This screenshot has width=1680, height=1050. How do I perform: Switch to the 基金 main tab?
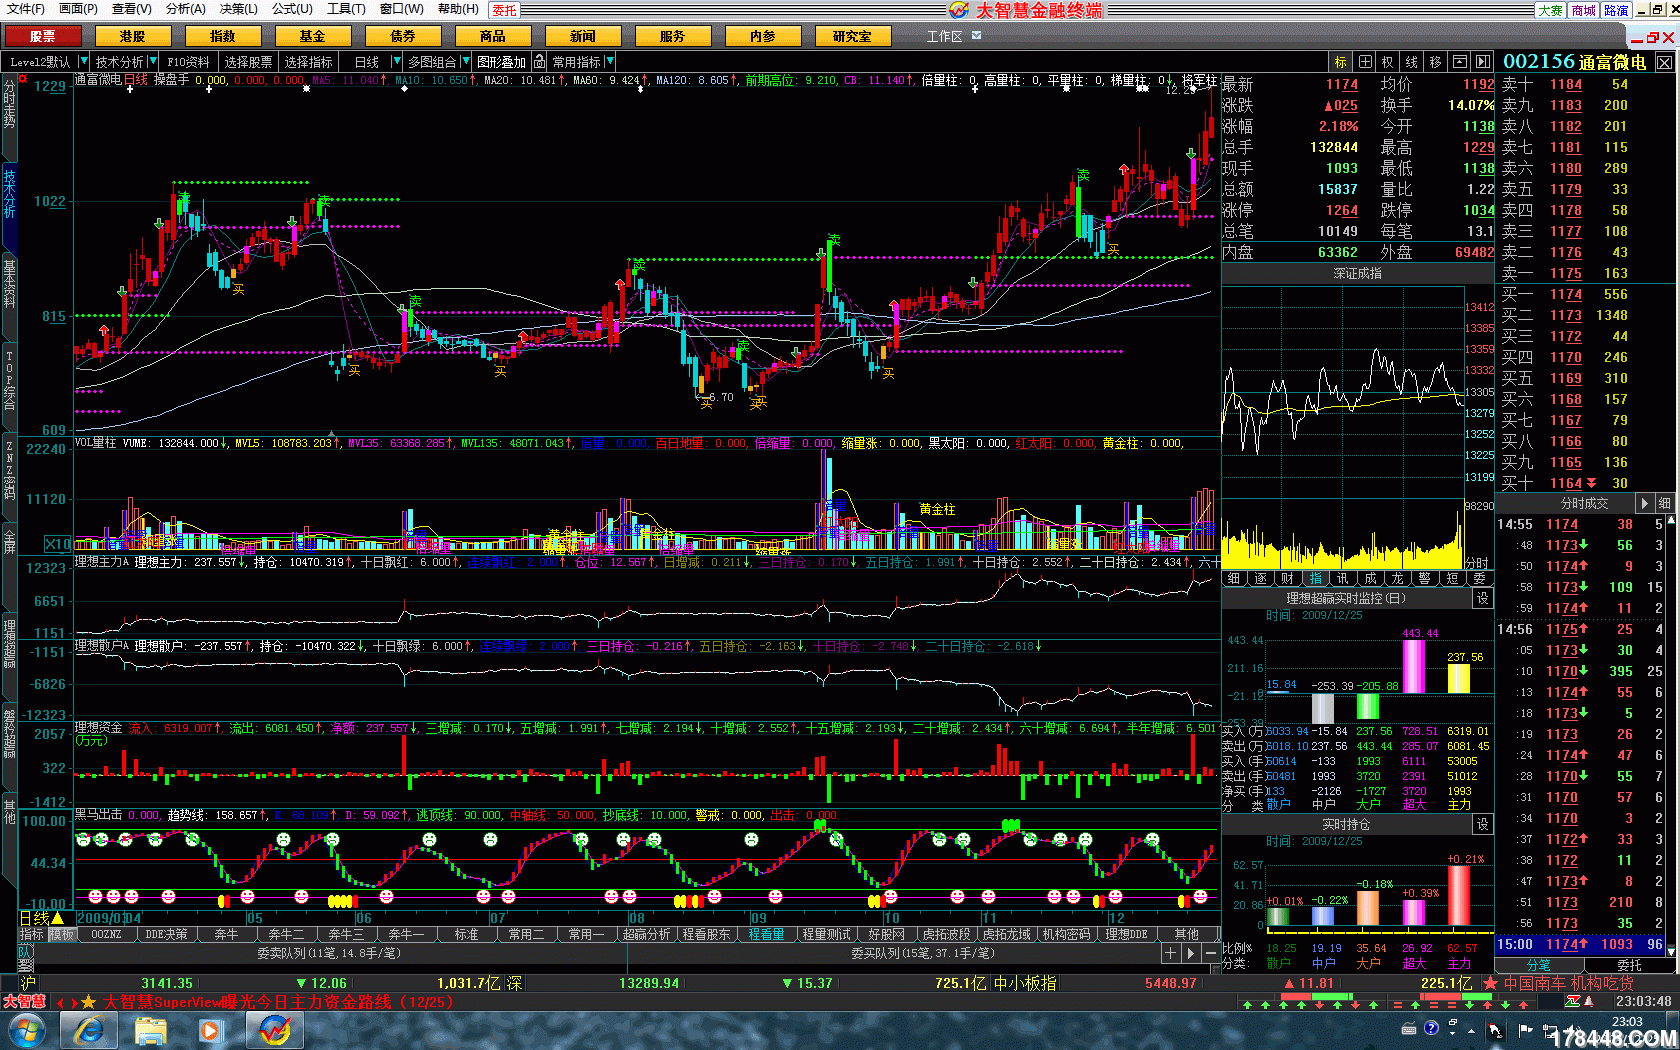(x=313, y=36)
